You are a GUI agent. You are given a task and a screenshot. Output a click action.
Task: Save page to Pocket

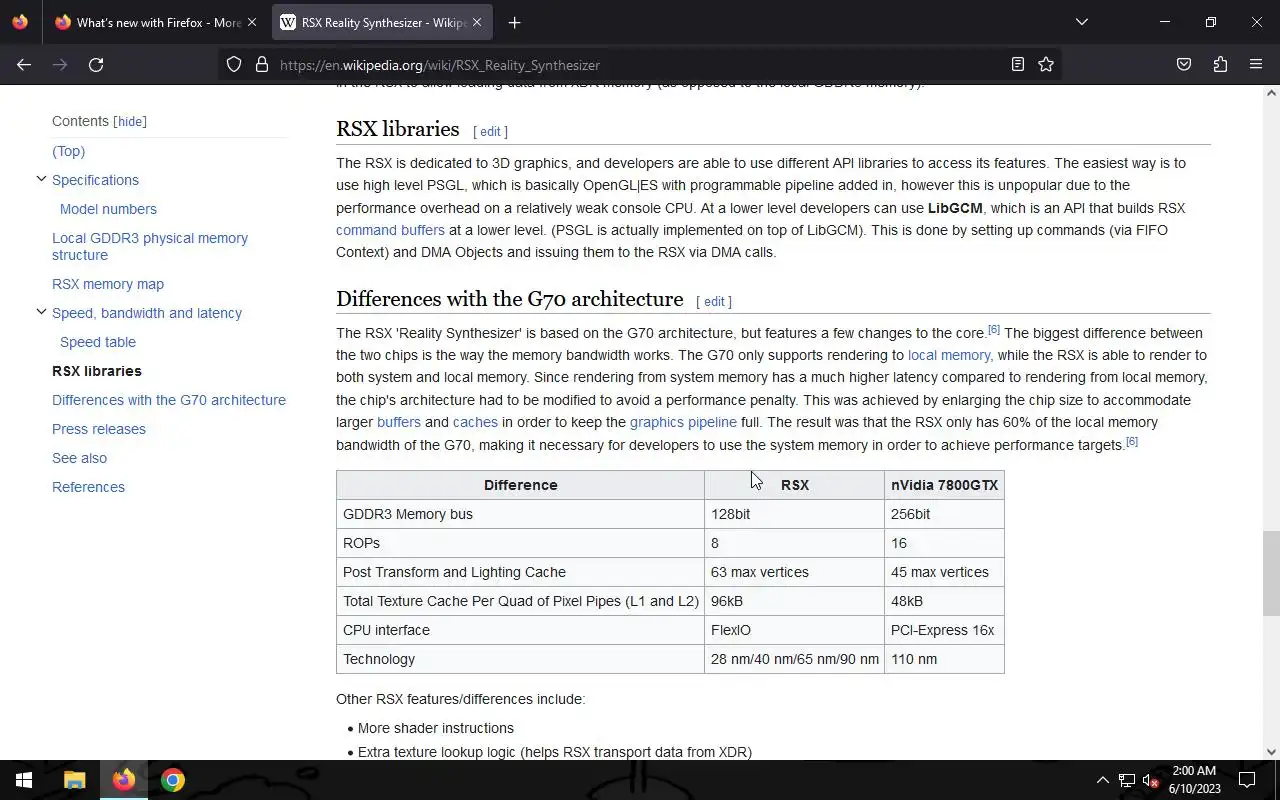[x=1184, y=65]
